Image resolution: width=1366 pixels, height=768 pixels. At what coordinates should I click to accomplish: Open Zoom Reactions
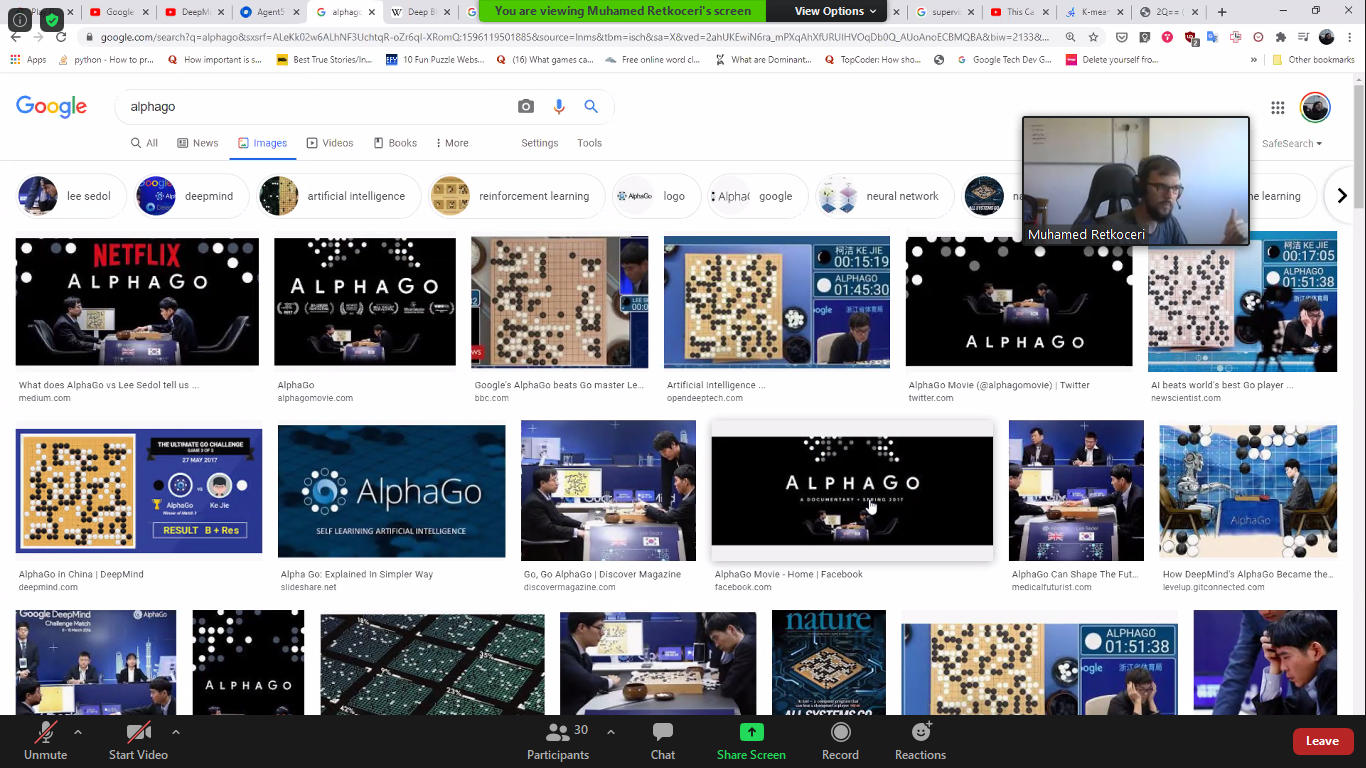click(920, 741)
